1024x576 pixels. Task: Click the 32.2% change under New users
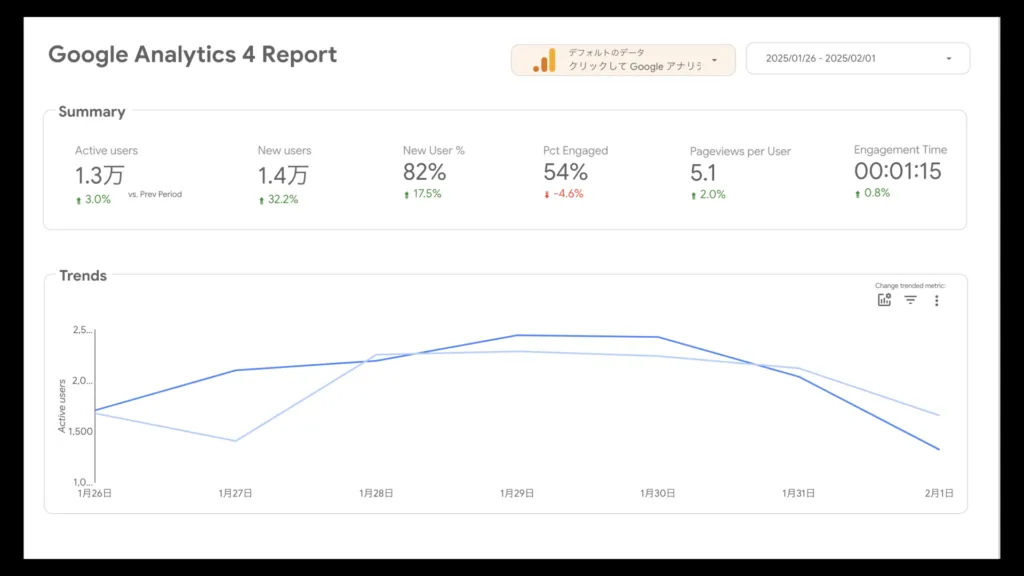pyautogui.click(x=279, y=200)
